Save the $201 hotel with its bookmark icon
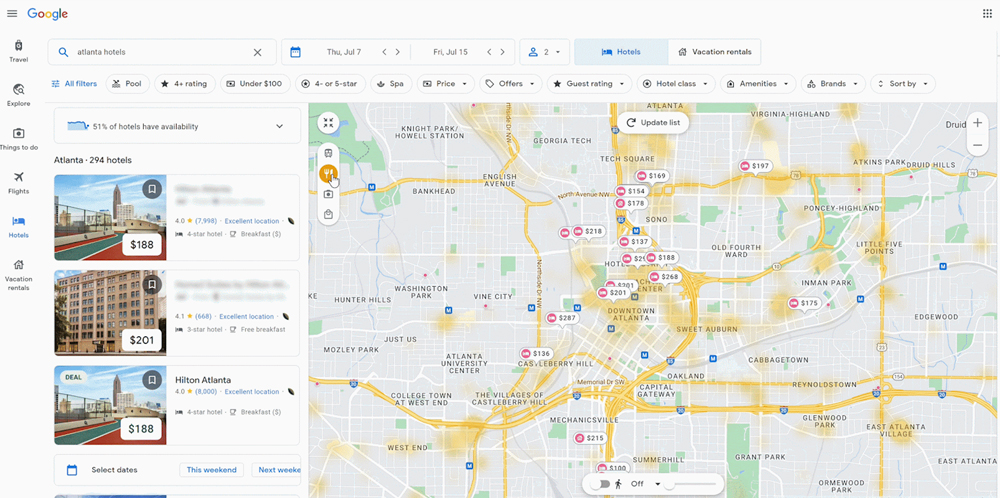The height and width of the screenshot is (498, 1000). click(x=151, y=285)
